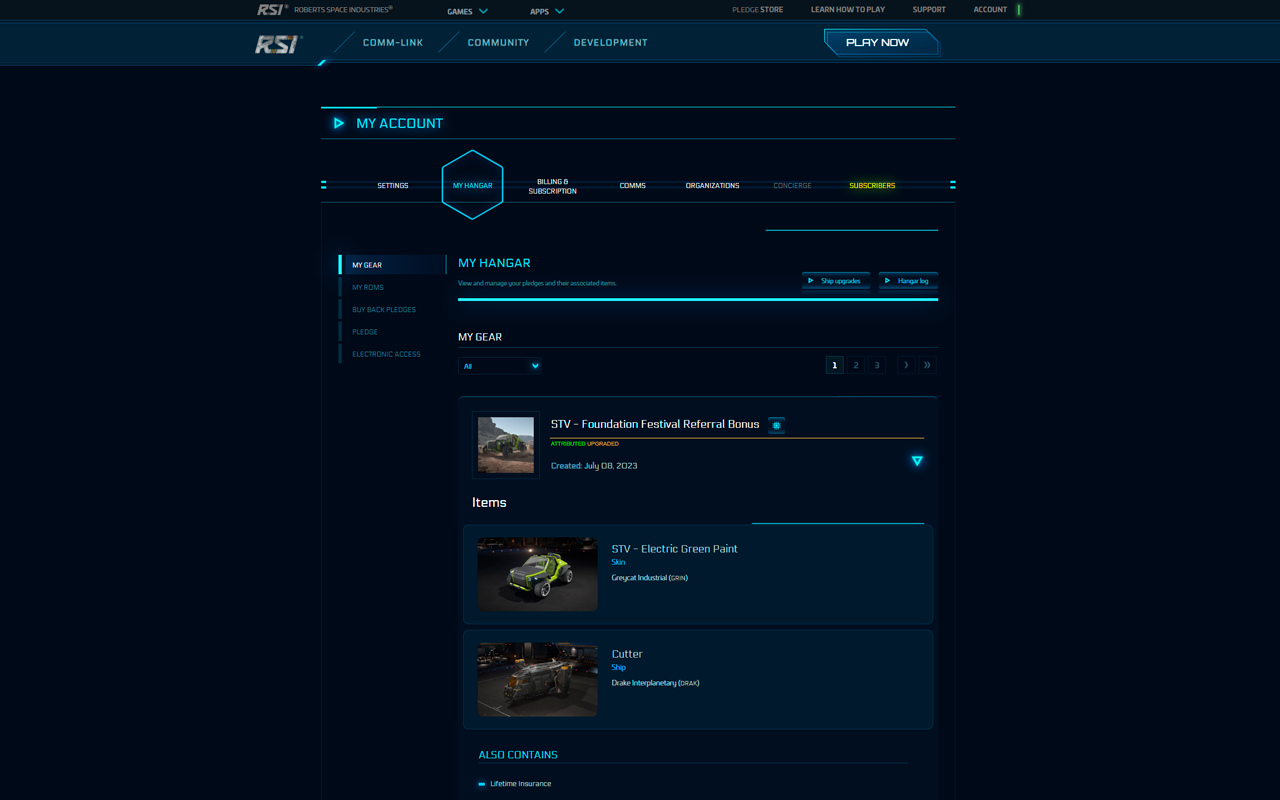Click the Hangar log button arrow icon
1280x800 pixels.
click(887, 281)
